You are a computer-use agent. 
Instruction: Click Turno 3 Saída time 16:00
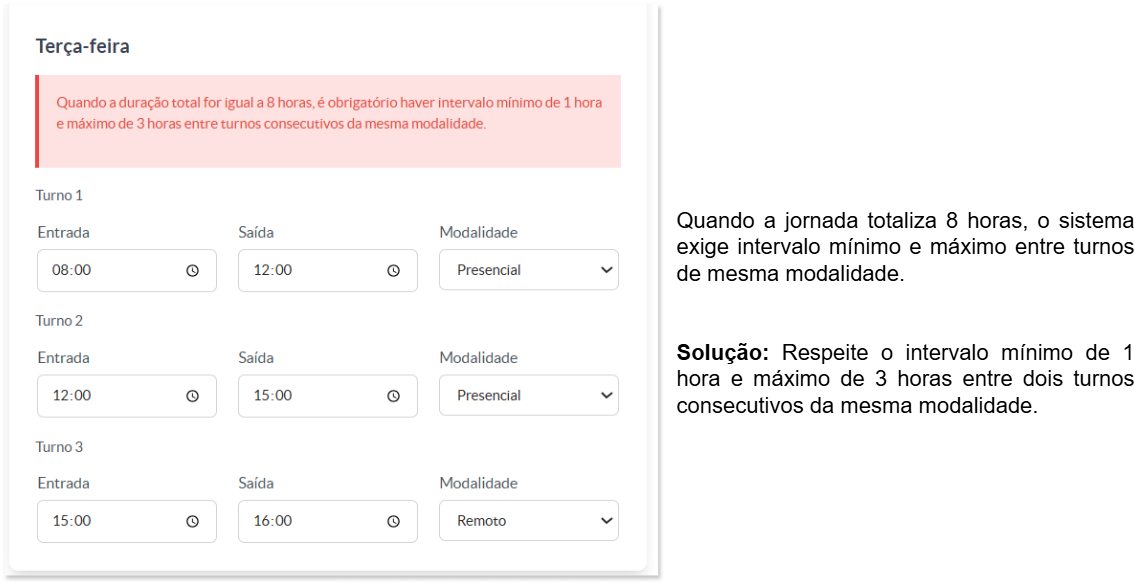(x=328, y=521)
